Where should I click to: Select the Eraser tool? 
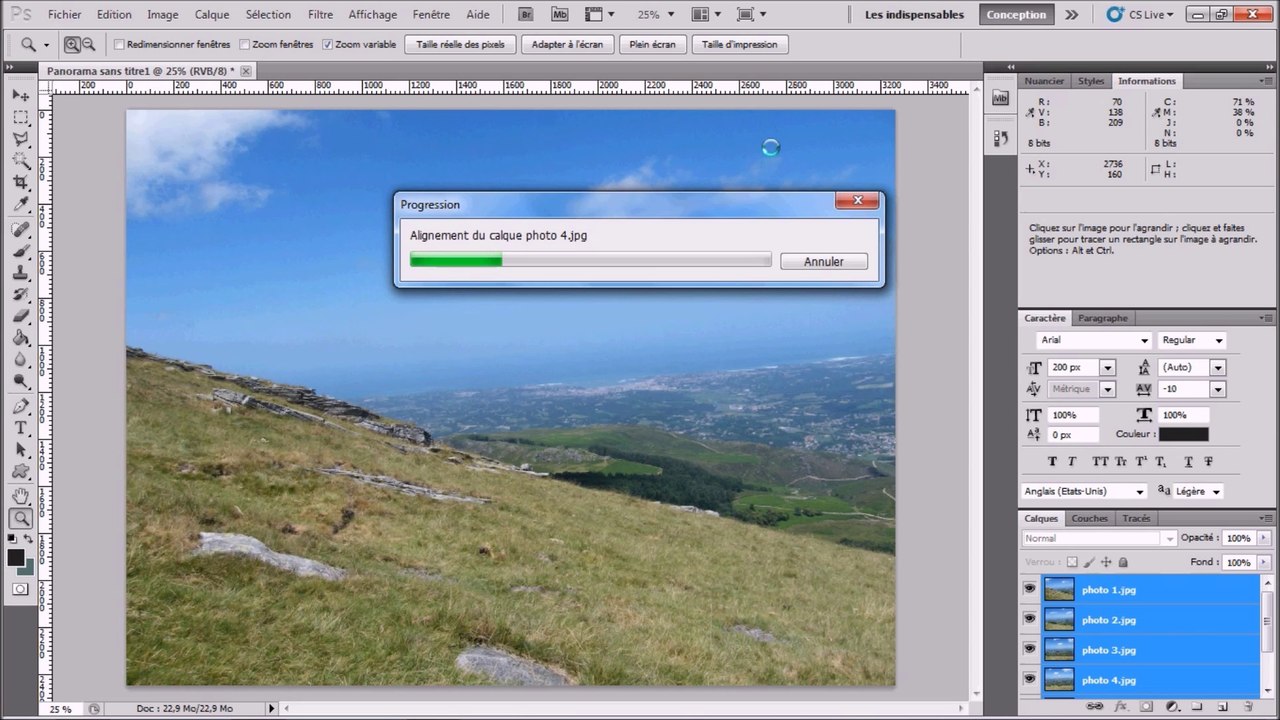coord(20,316)
